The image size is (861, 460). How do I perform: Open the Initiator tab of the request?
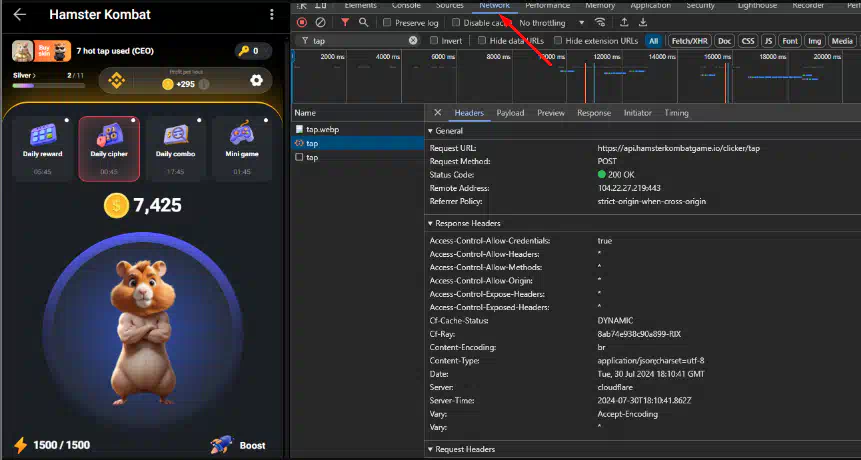[x=638, y=113]
